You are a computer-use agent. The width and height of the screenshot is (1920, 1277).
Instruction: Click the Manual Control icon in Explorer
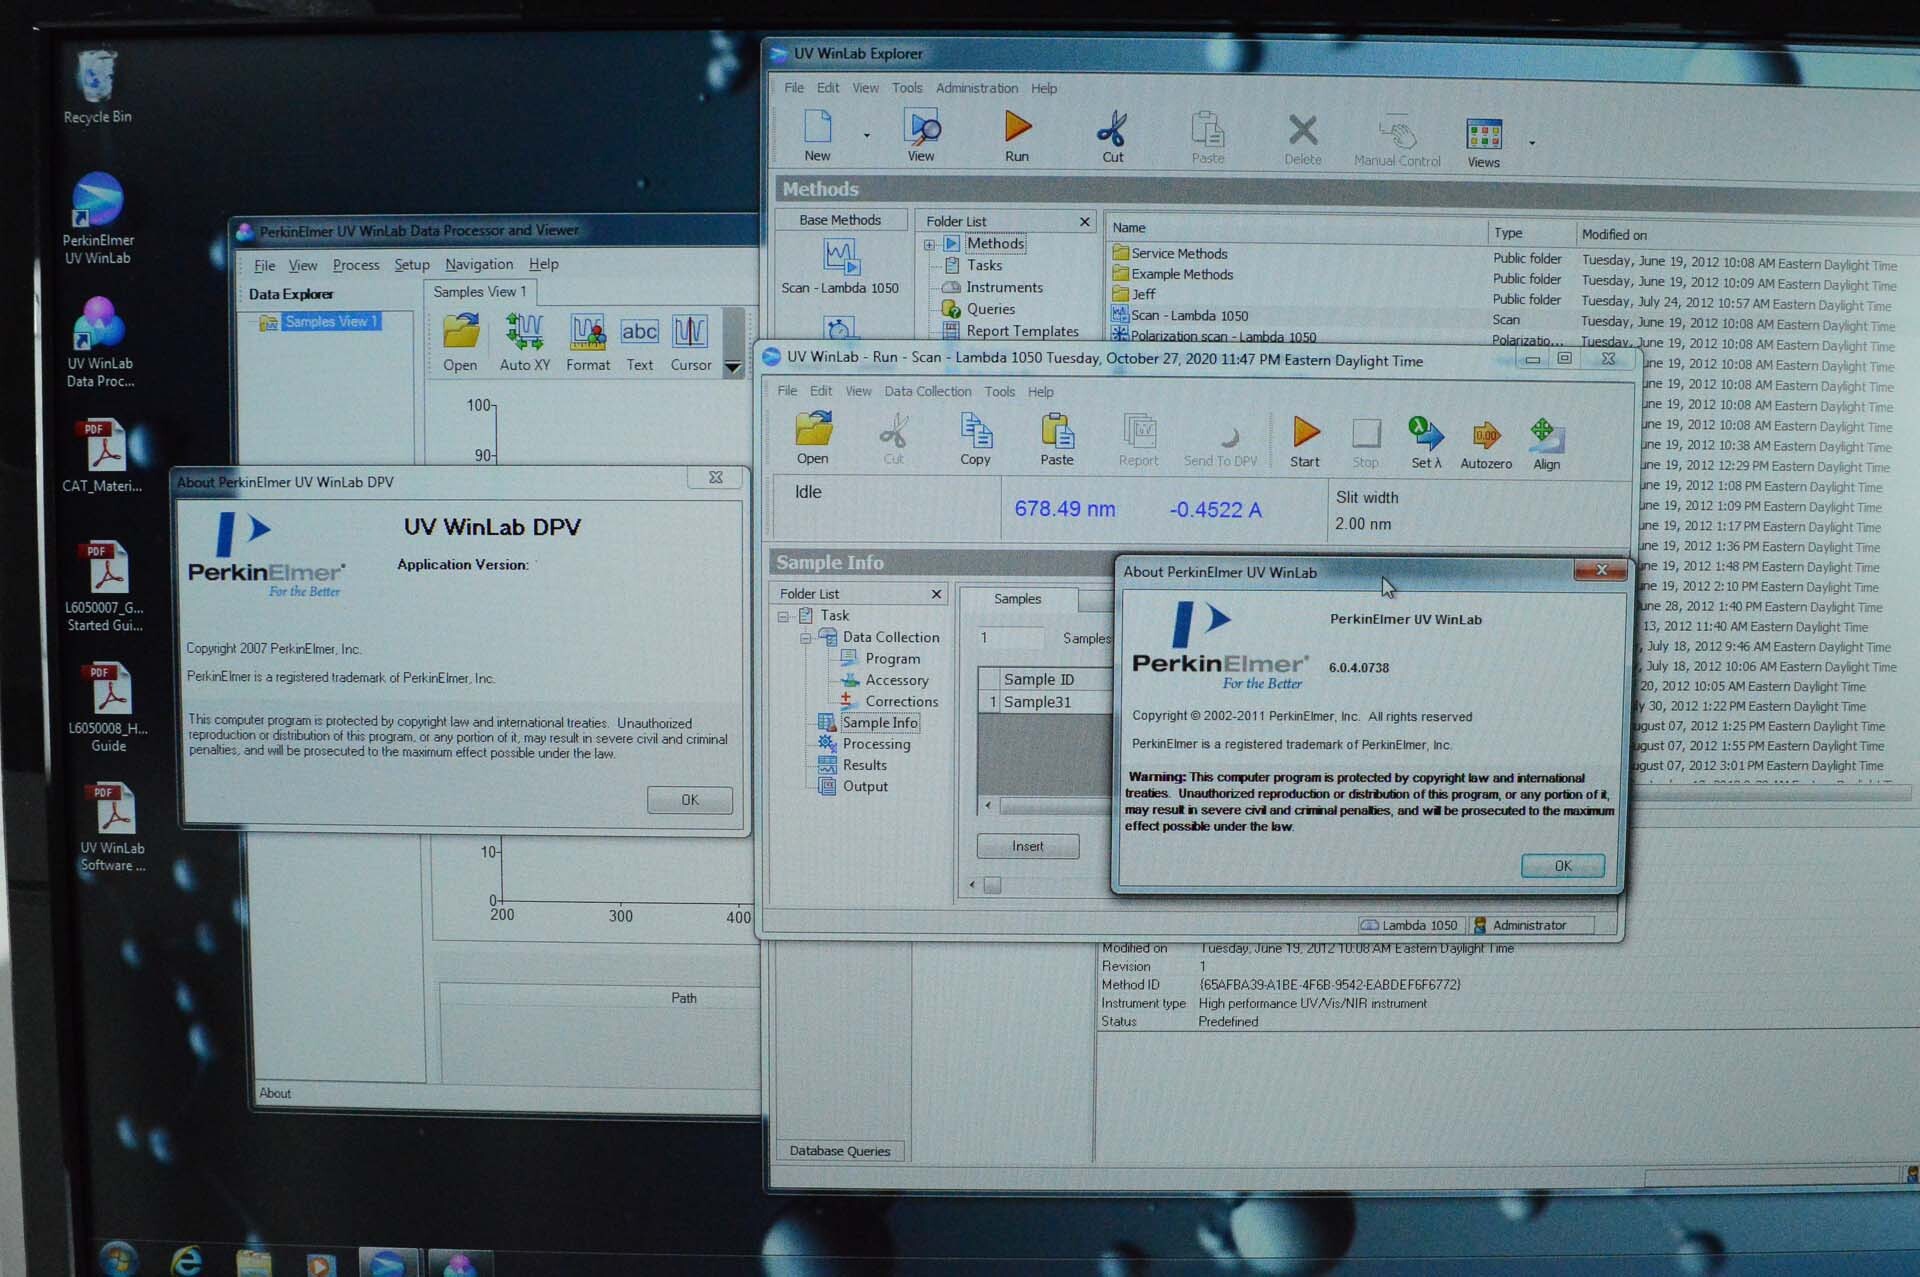[1398, 133]
